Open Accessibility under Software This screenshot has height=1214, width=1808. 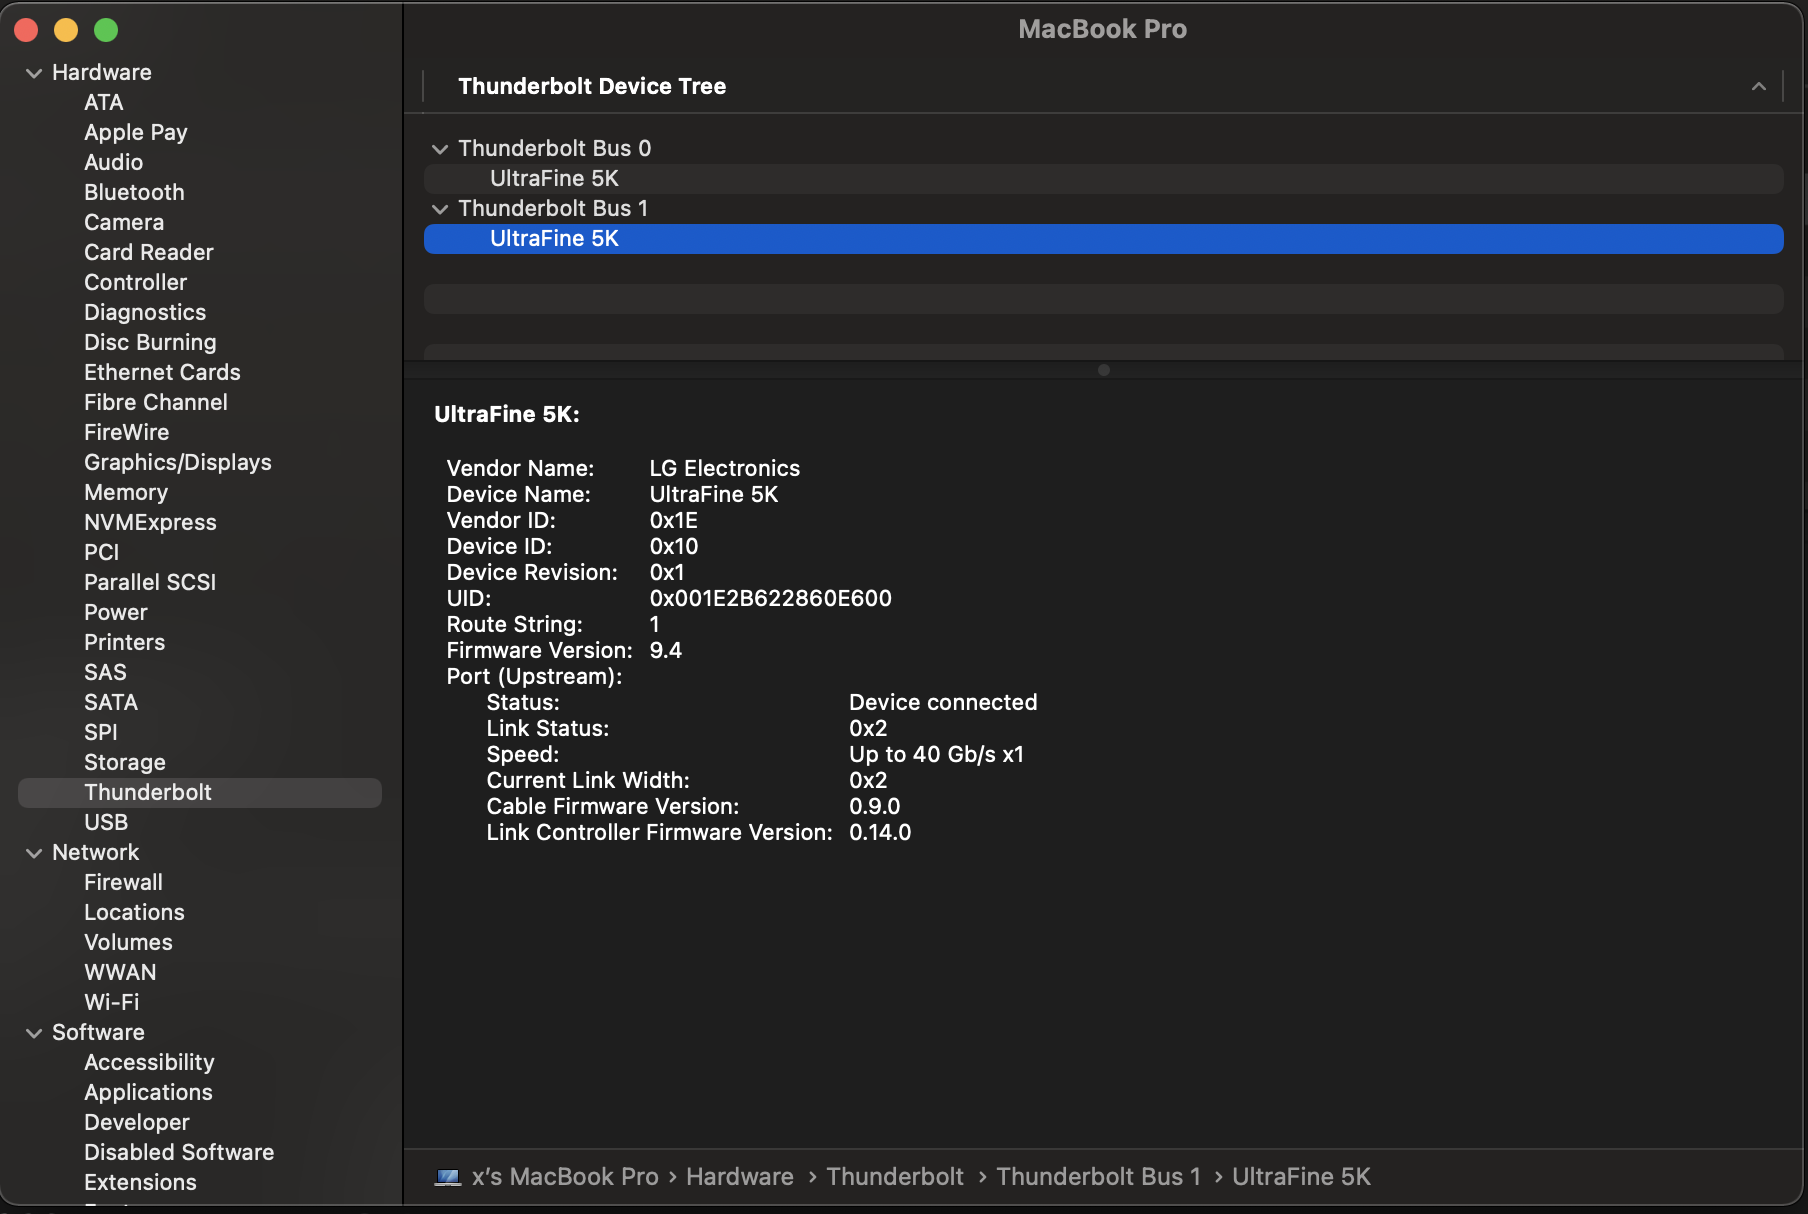pyautogui.click(x=149, y=1063)
